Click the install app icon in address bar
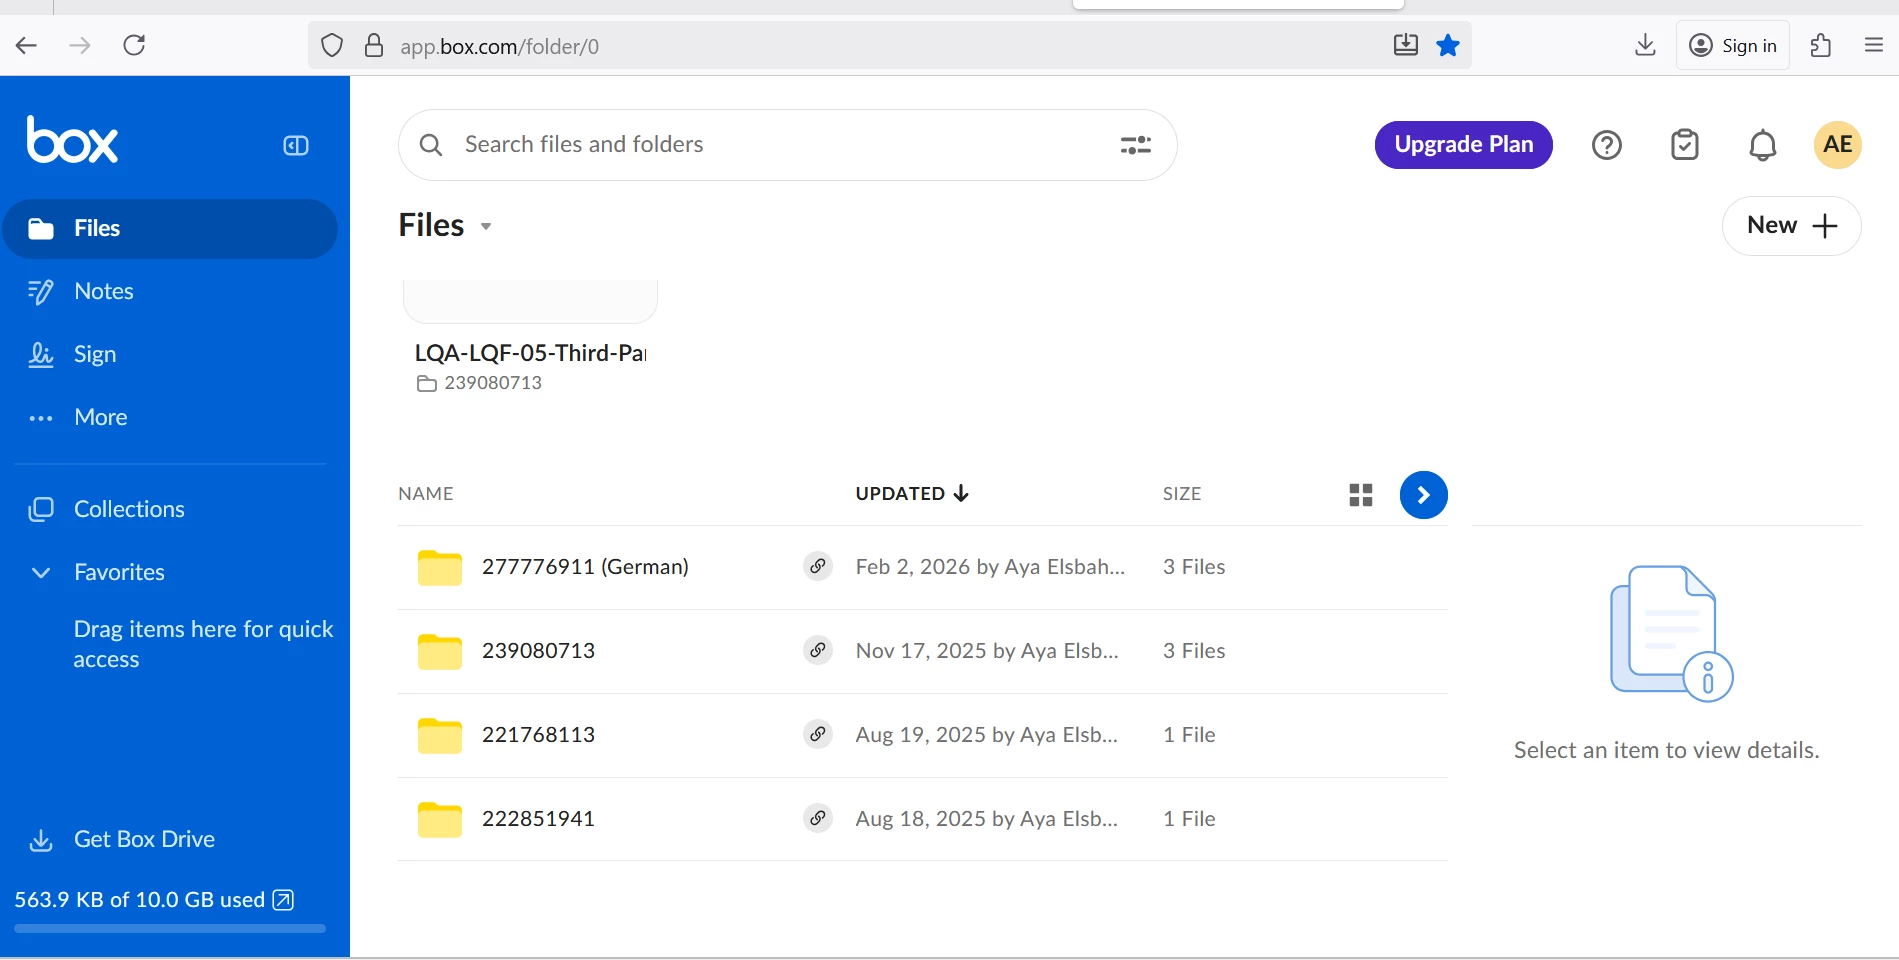Image resolution: width=1899 pixels, height=960 pixels. point(1405,45)
